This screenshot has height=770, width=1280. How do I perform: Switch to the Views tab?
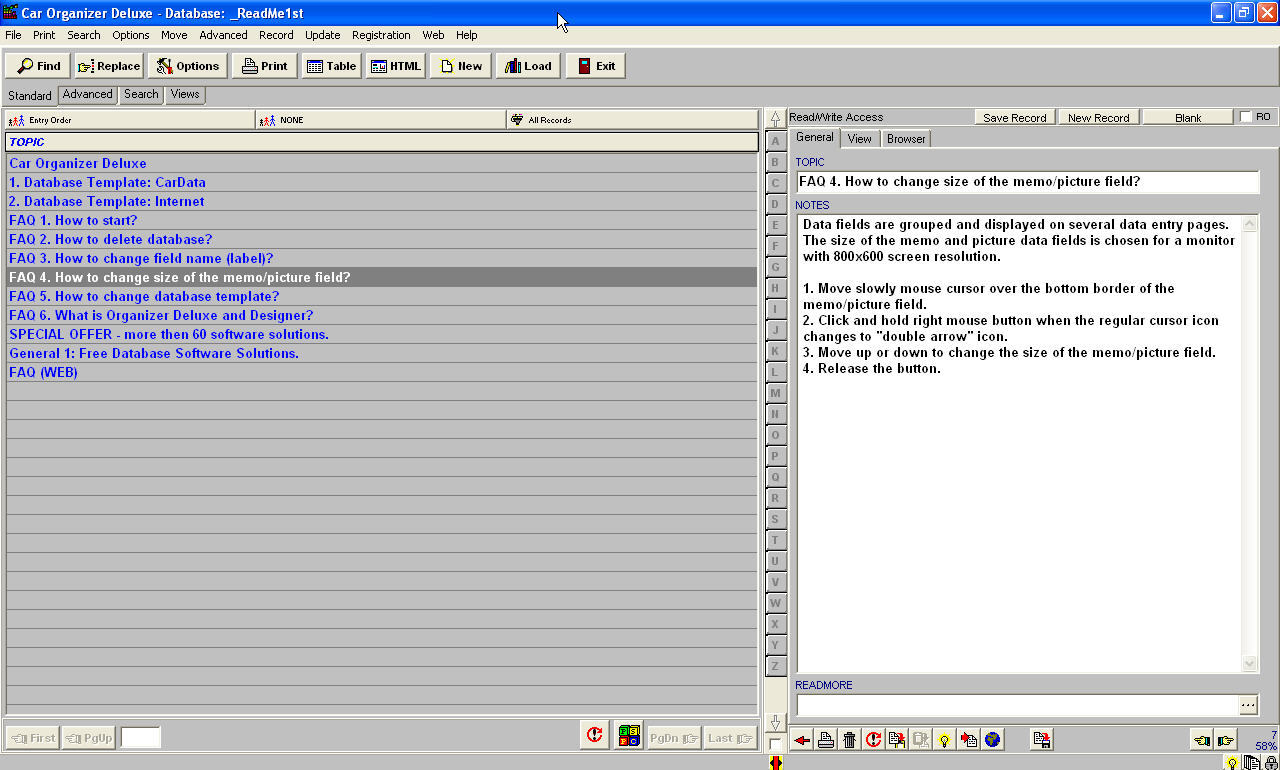point(185,94)
